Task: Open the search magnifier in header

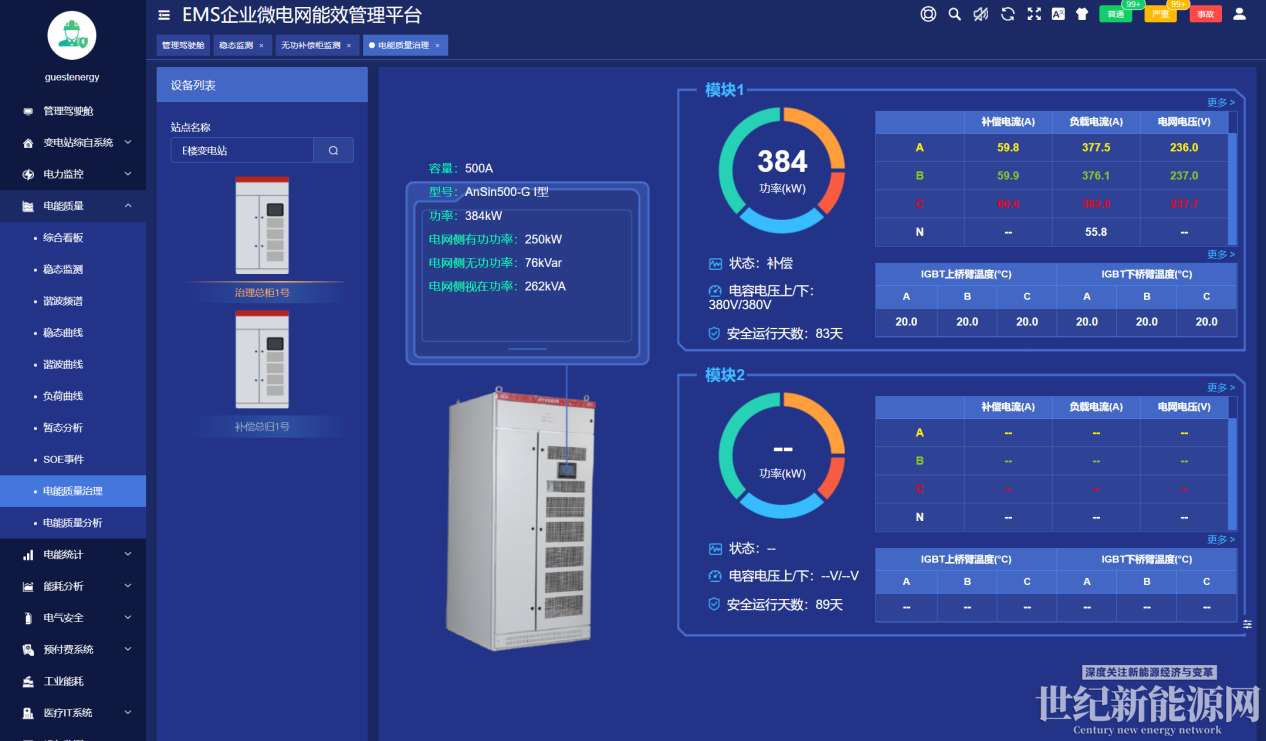Action: (x=955, y=14)
